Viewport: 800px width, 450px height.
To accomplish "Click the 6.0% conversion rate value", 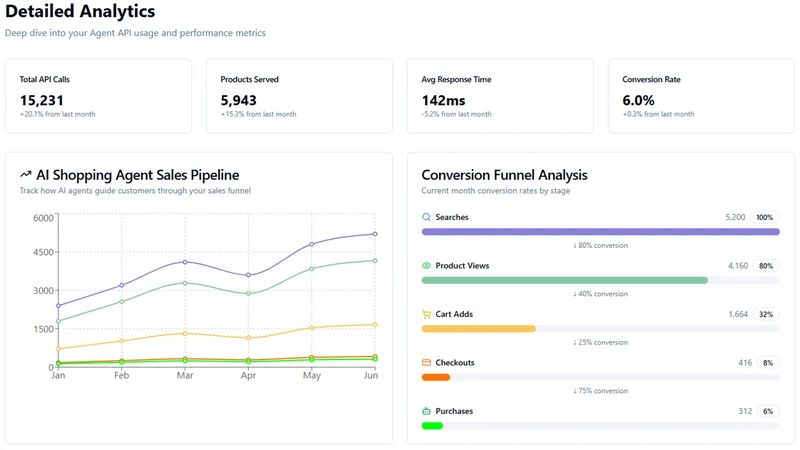I will click(x=638, y=101).
